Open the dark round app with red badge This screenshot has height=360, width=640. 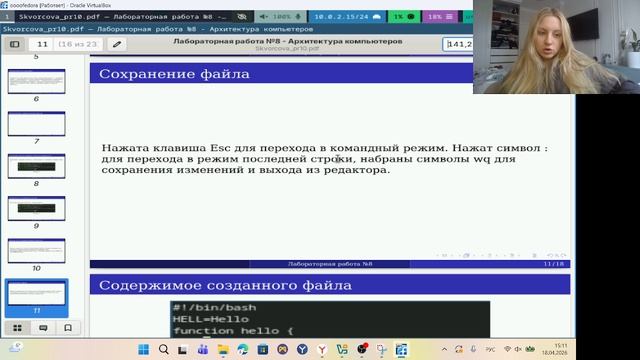[362, 349]
